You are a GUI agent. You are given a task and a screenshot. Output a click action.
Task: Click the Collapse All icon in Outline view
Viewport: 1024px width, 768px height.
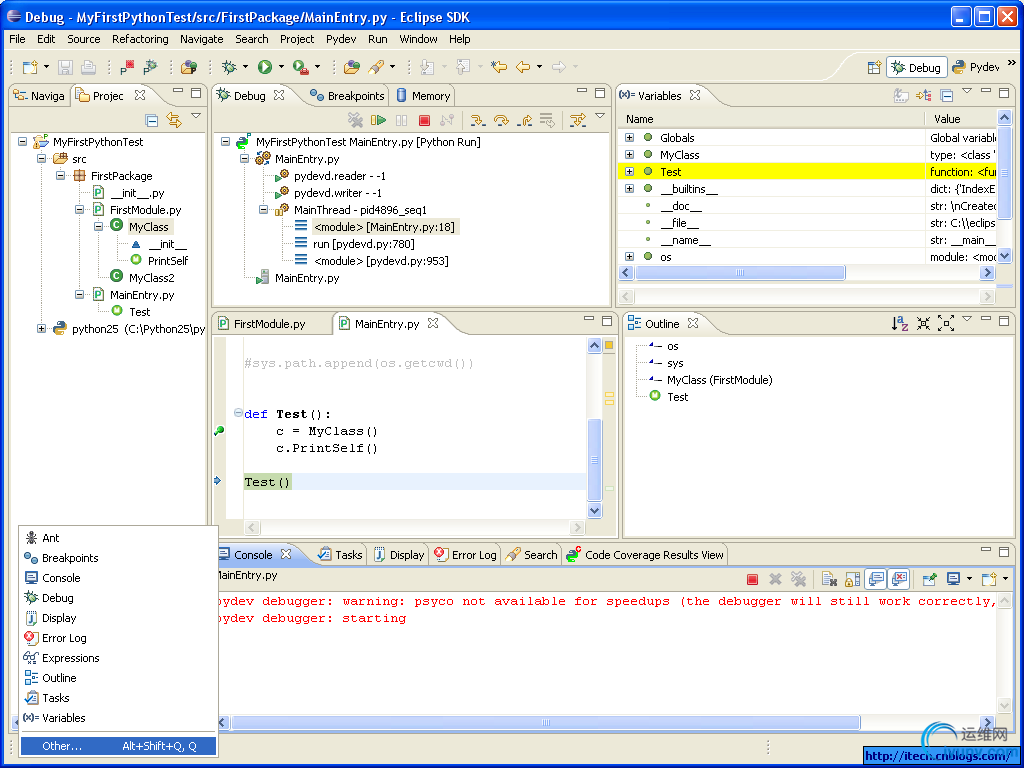click(923, 323)
